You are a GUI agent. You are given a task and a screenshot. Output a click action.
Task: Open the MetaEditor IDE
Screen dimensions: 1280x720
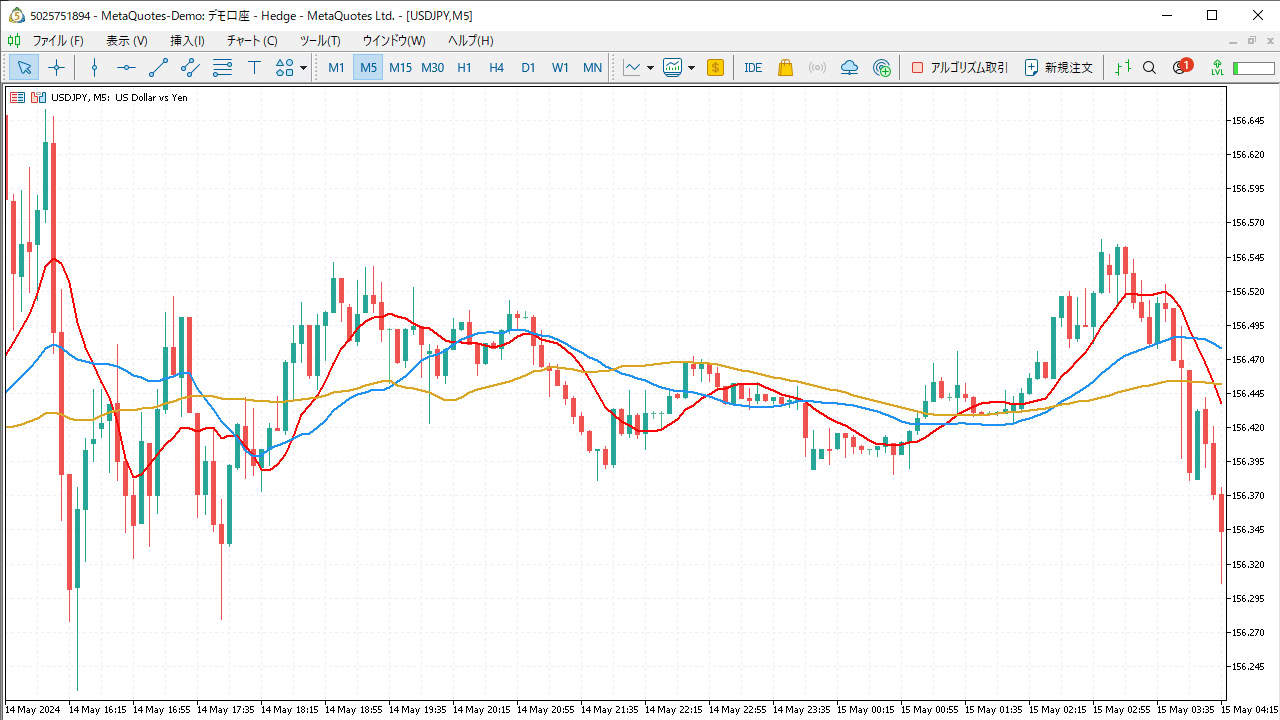[753, 67]
